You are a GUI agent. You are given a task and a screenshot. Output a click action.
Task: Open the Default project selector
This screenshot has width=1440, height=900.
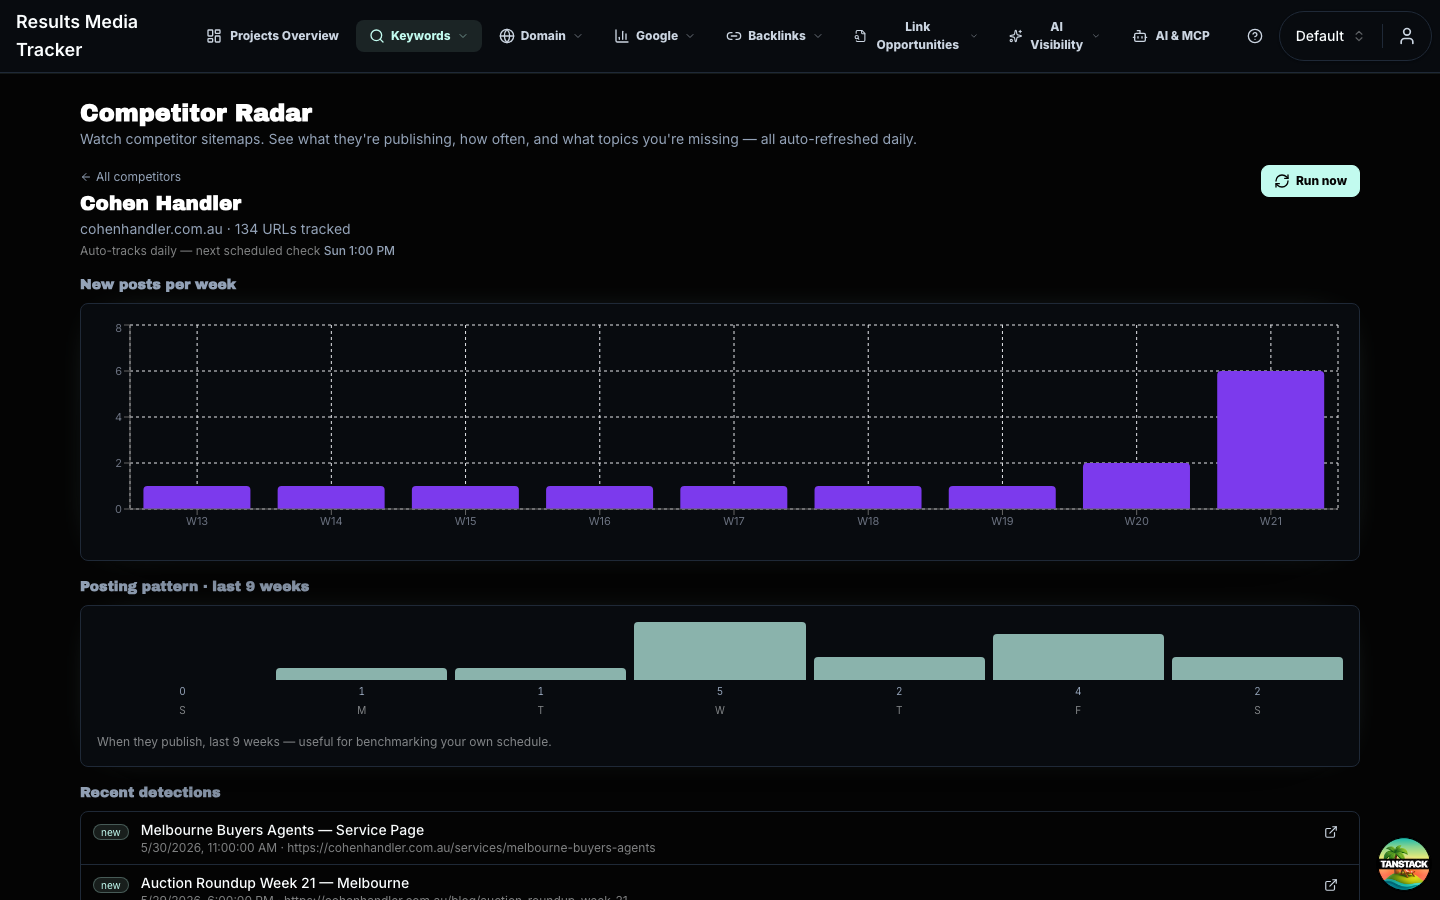(x=1330, y=36)
